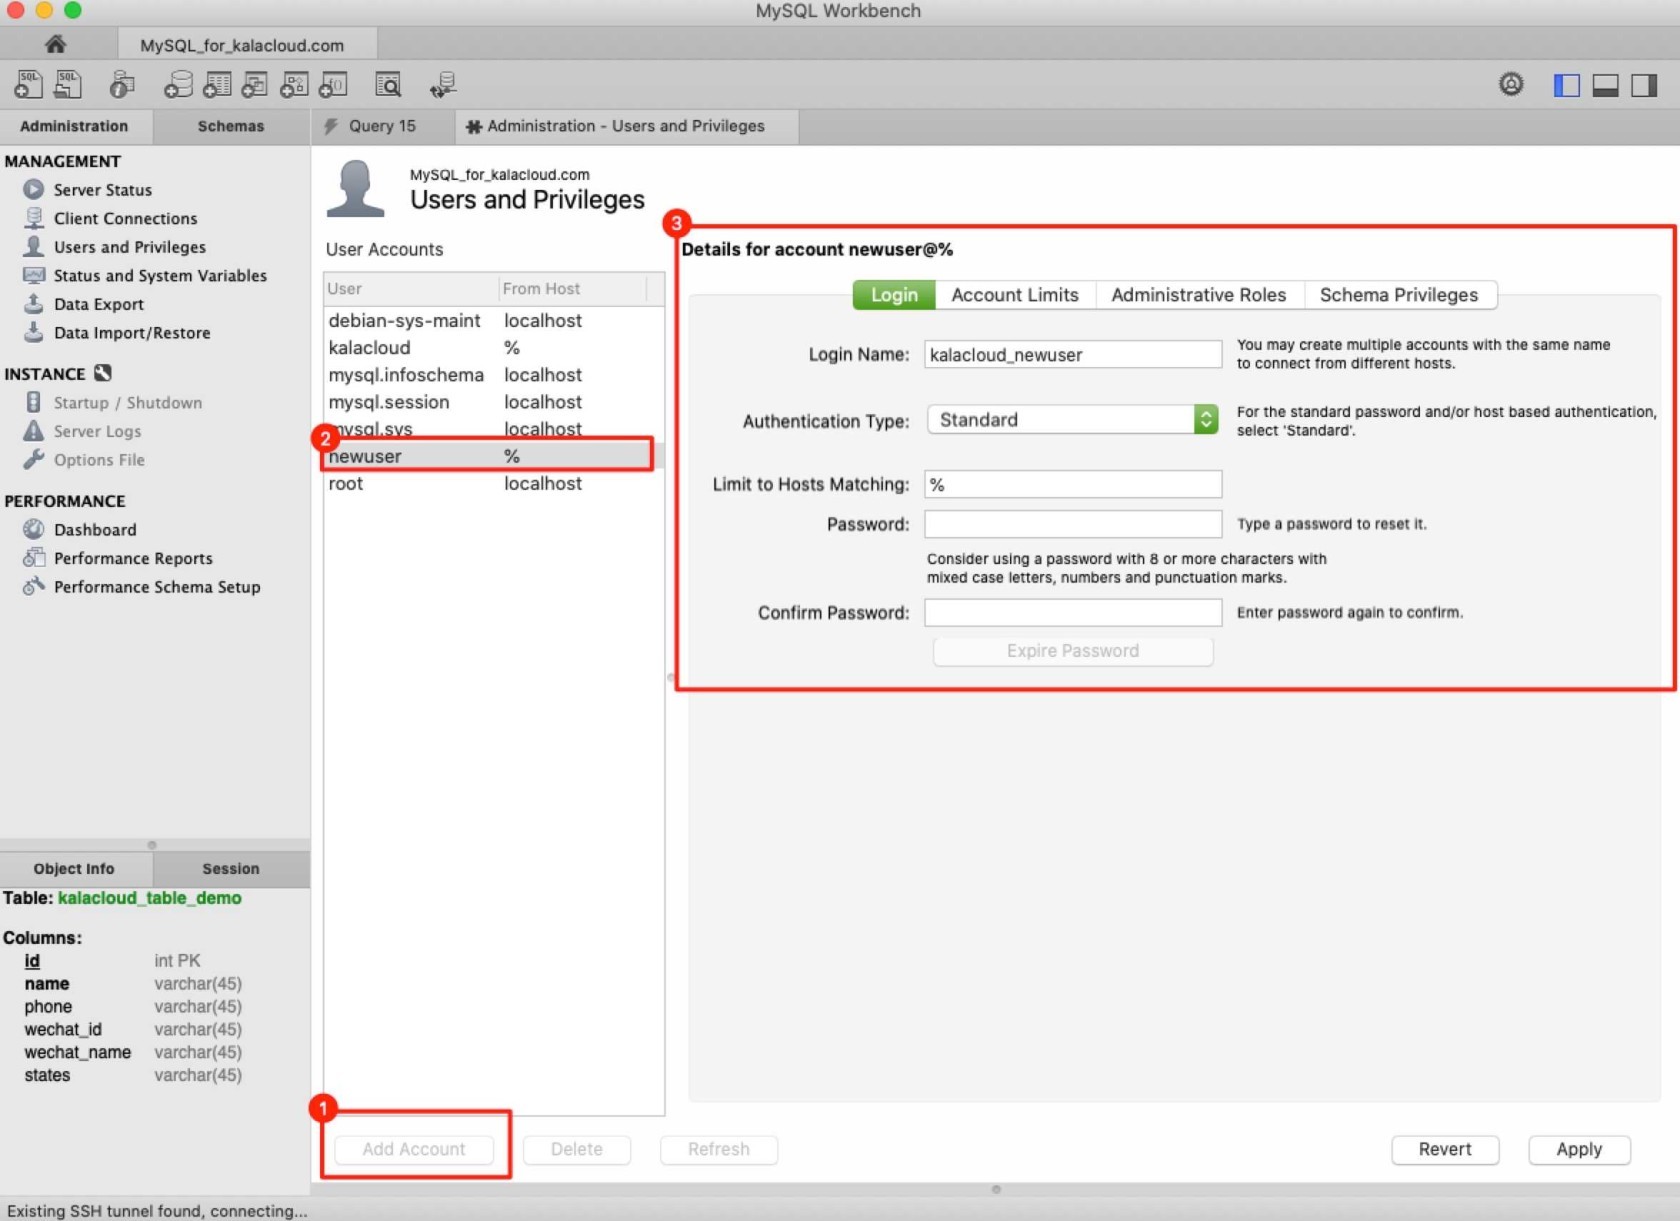The image size is (1680, 1221).
Task: Open the object inspector icon
Action: point(122,85)
